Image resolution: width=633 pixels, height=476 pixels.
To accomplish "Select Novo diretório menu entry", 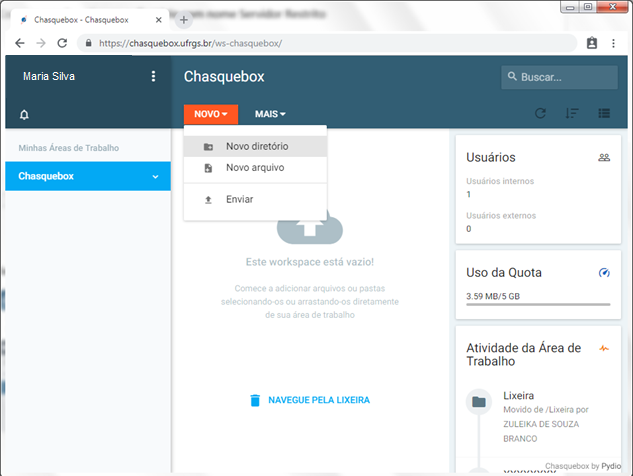I will point(255,146).
